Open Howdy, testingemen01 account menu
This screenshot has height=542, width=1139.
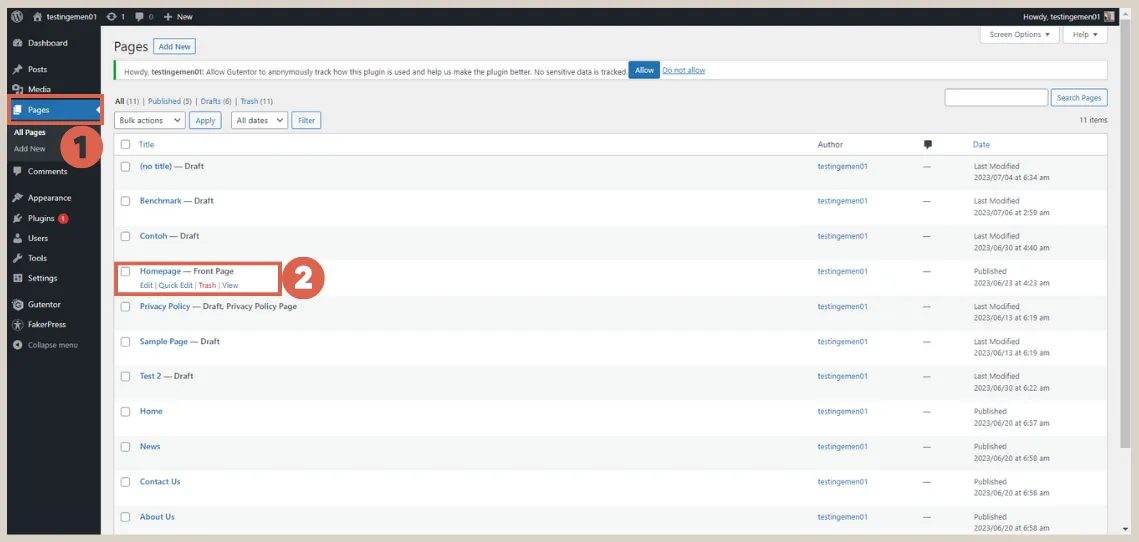click(x=1068, y=16)
